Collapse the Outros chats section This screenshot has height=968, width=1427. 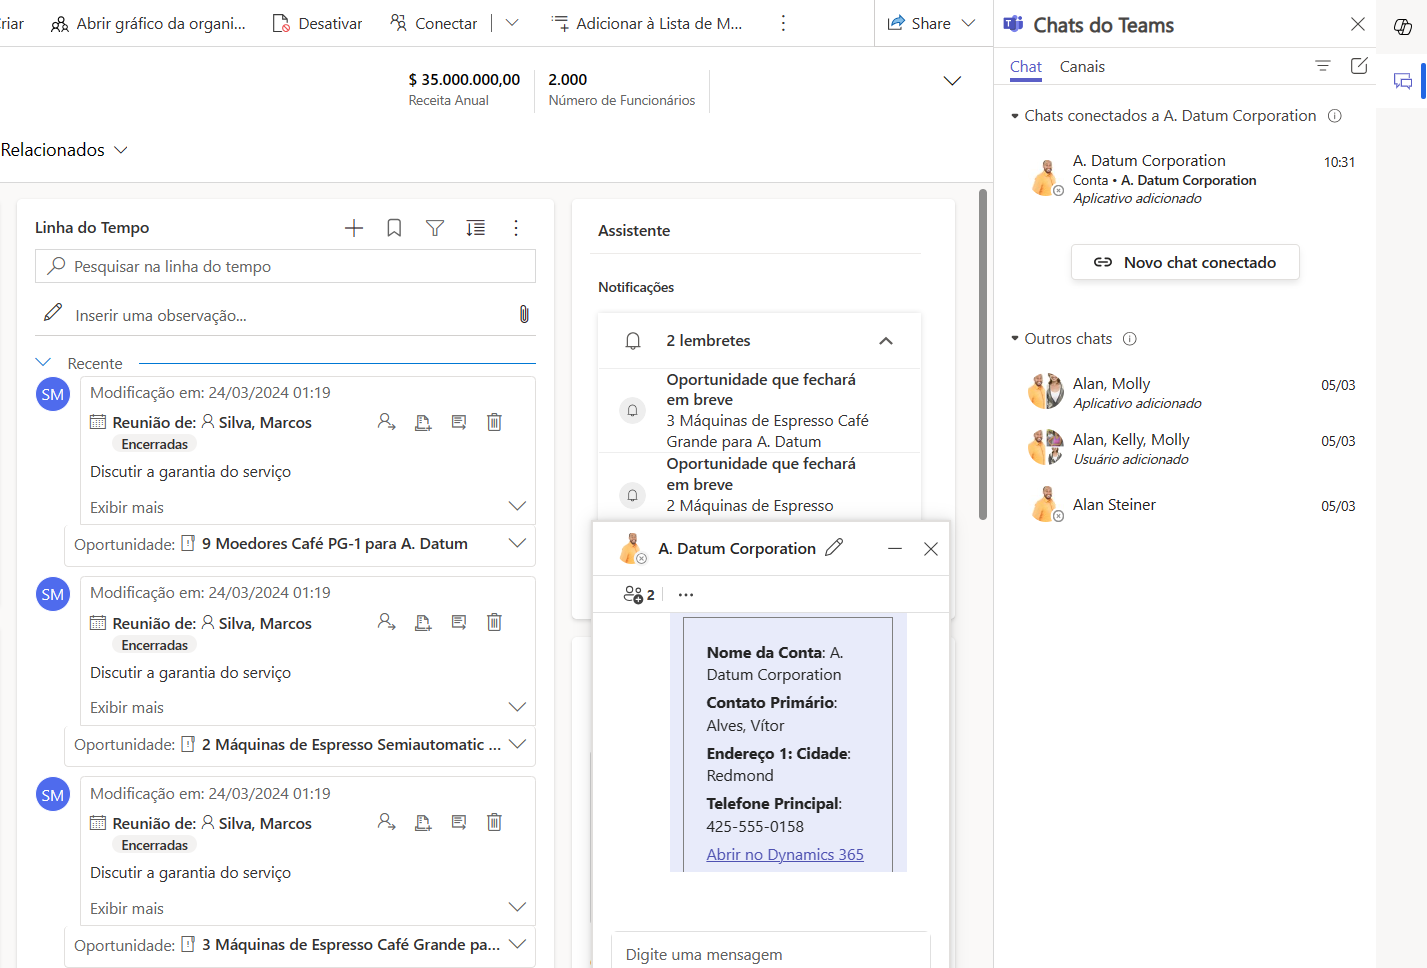click(1015, 339)
